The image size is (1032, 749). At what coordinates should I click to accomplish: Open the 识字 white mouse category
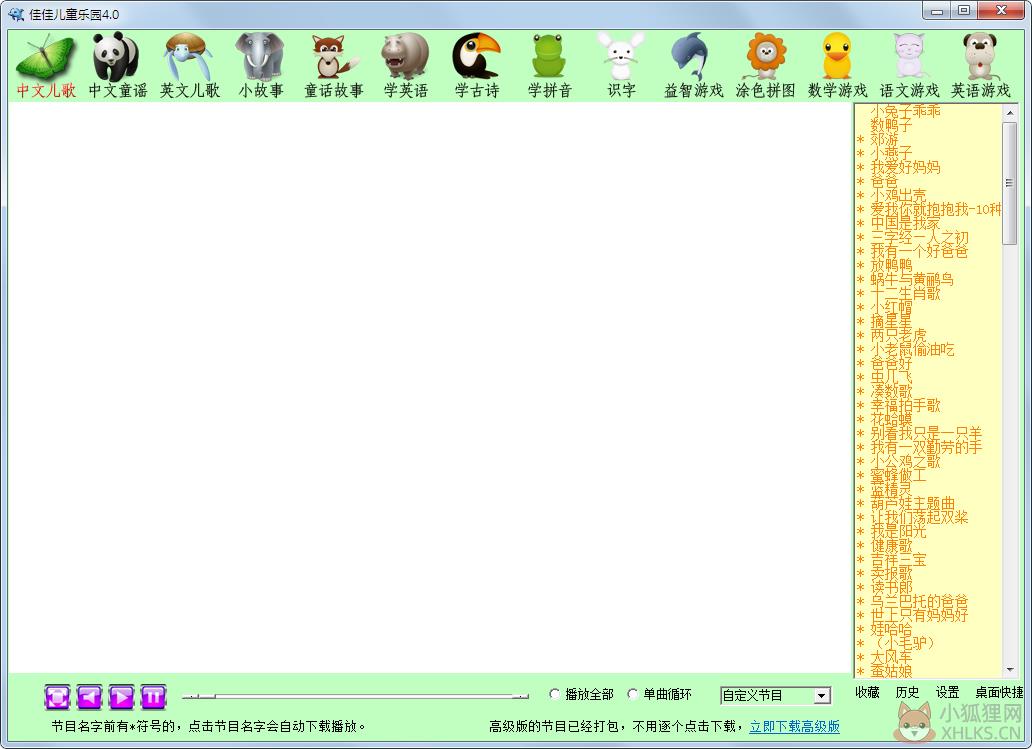621,66
